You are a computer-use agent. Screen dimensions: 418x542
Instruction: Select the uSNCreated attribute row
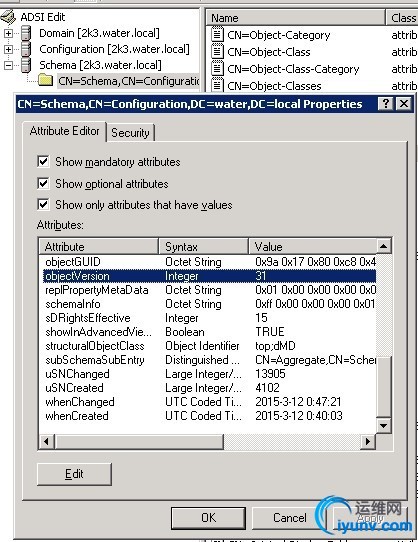tap(209, 388)
